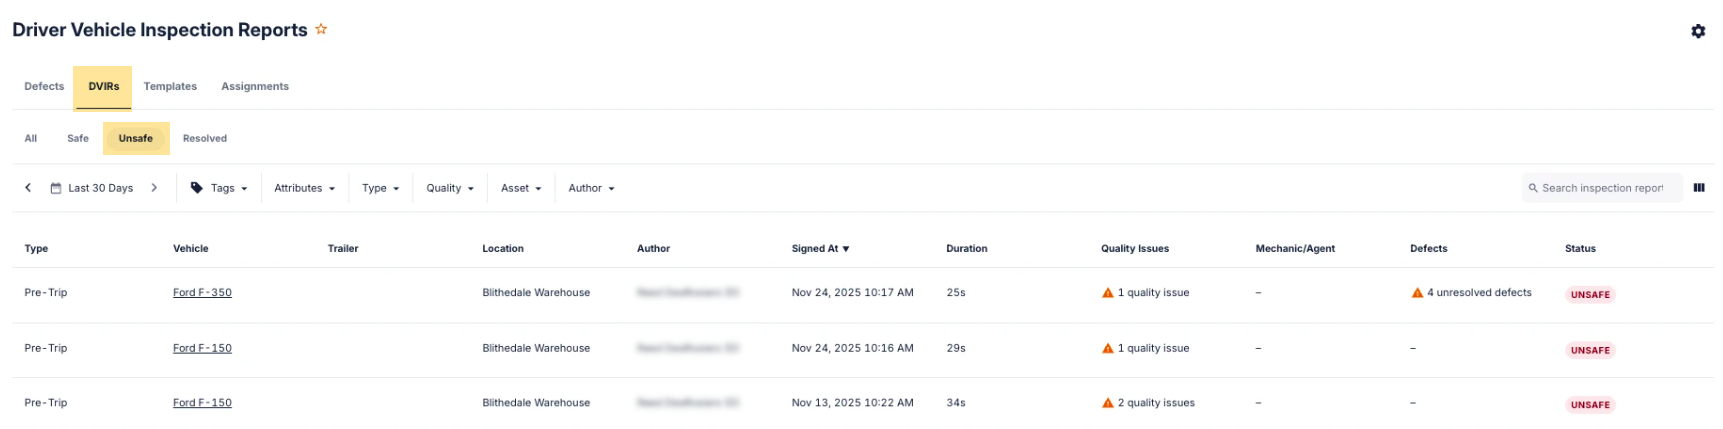Image resolution: width=1723 pixels, height=429 pixels.
Task: Open the settings gear icon
Action: pyautogui.click(x=1697, y=31)
